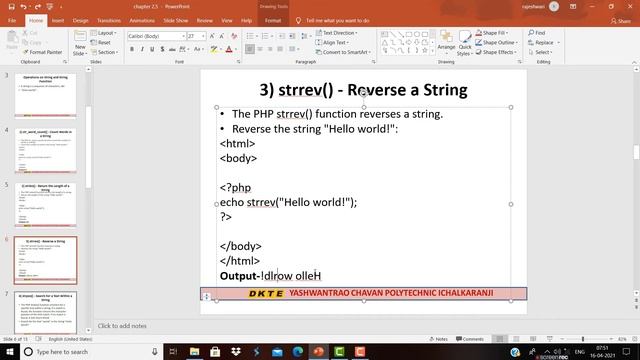Screen dimensions: 640x360
Task: Reset slide layout with Reset
Action: [101, 42]
